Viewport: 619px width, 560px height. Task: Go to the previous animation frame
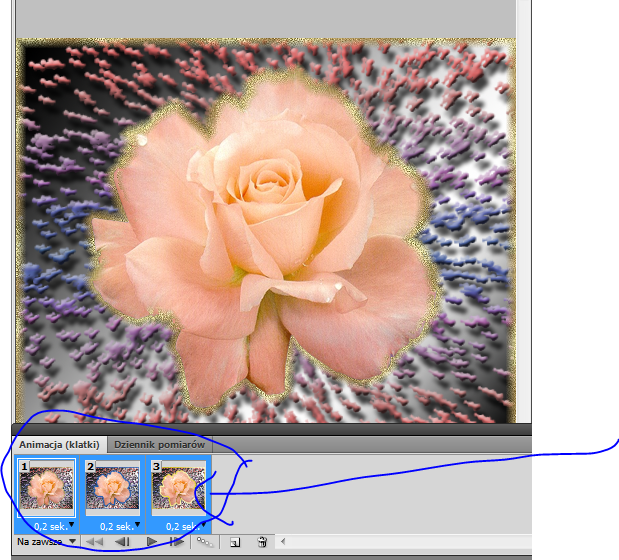click(124, 541)
